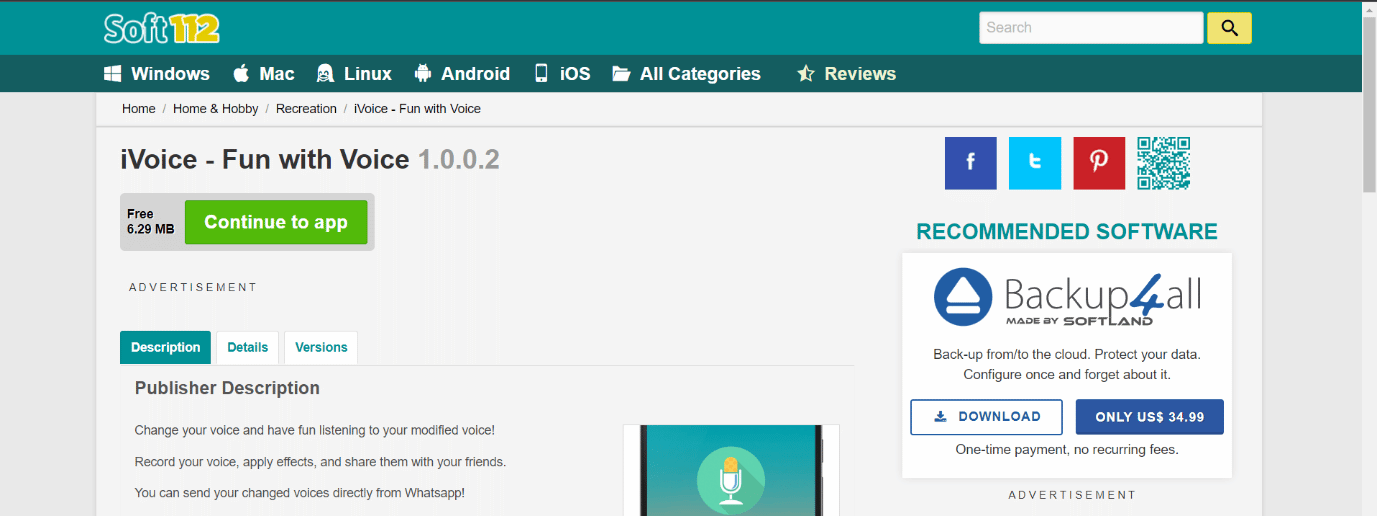Screen dimensions: 1377x516
Task: Click ONLY US$ 34.99 button
Action: (1150, 417)
